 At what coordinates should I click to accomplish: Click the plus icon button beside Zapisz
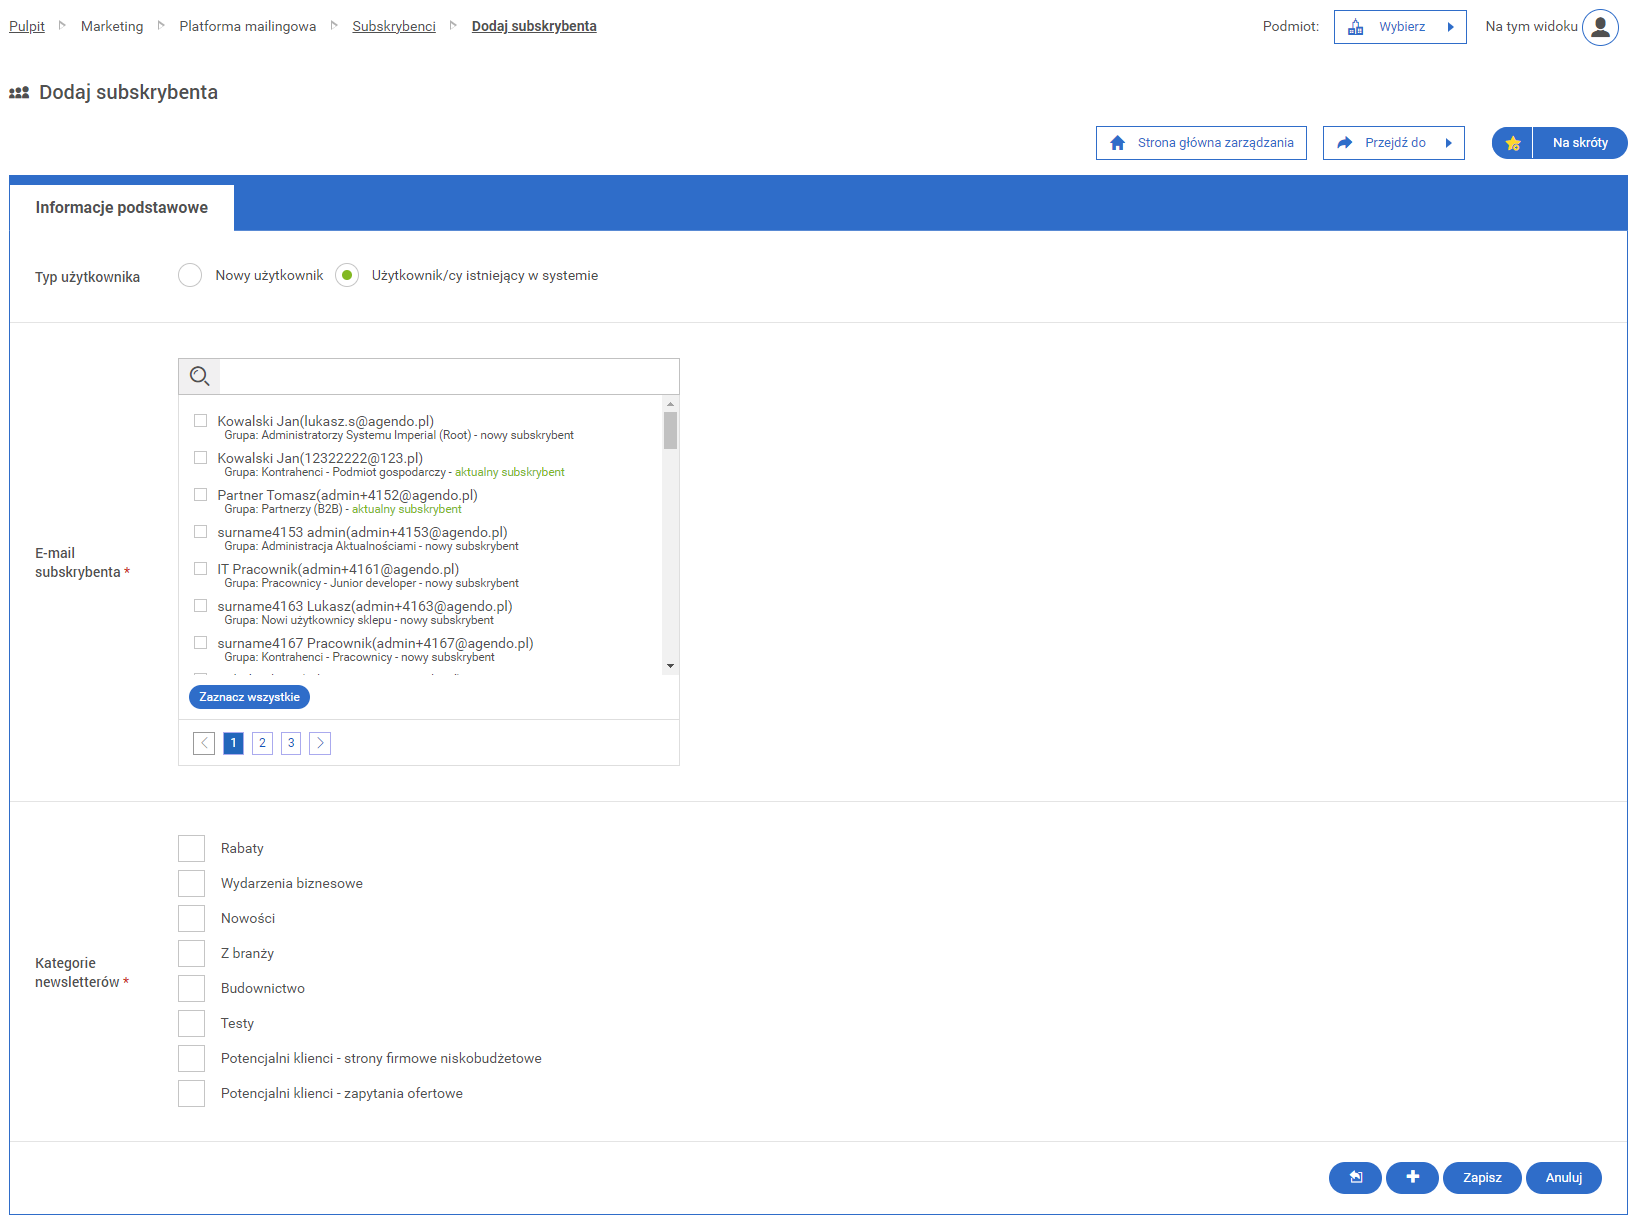click(x=1412, y=1177)
